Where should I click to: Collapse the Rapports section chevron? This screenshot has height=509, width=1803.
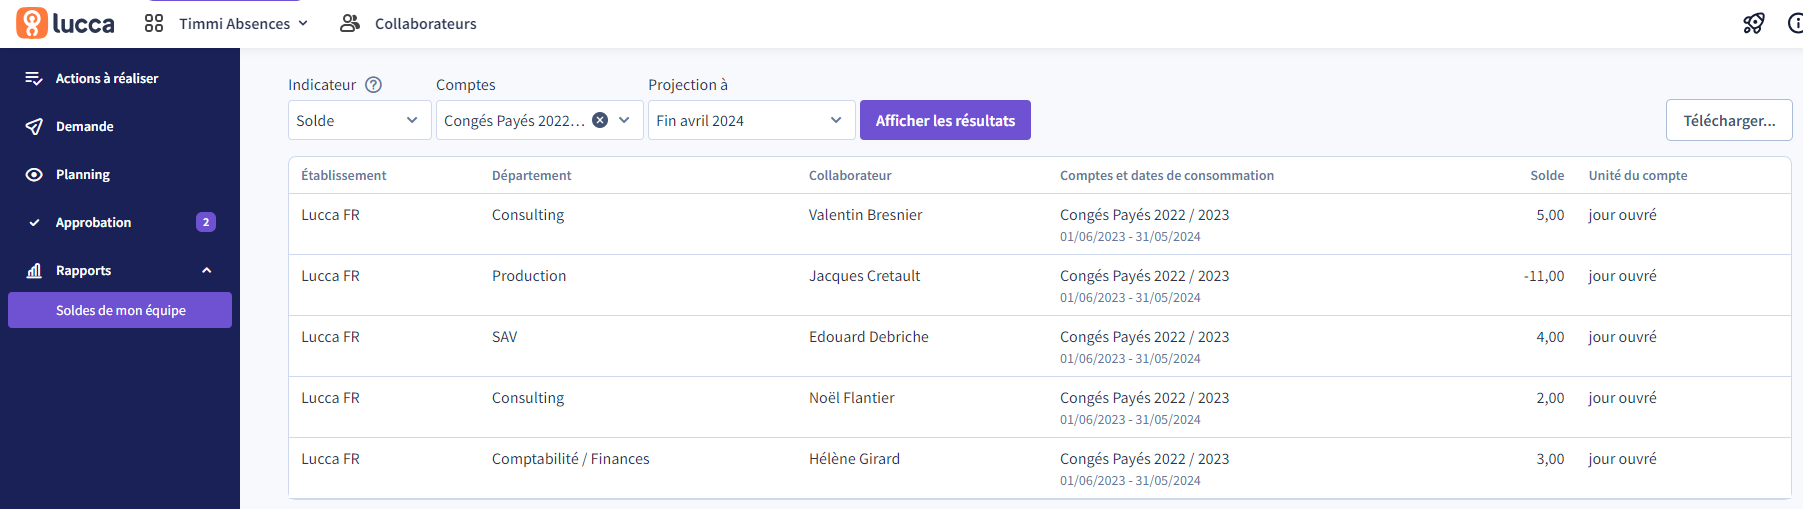[x=207, y=270]
